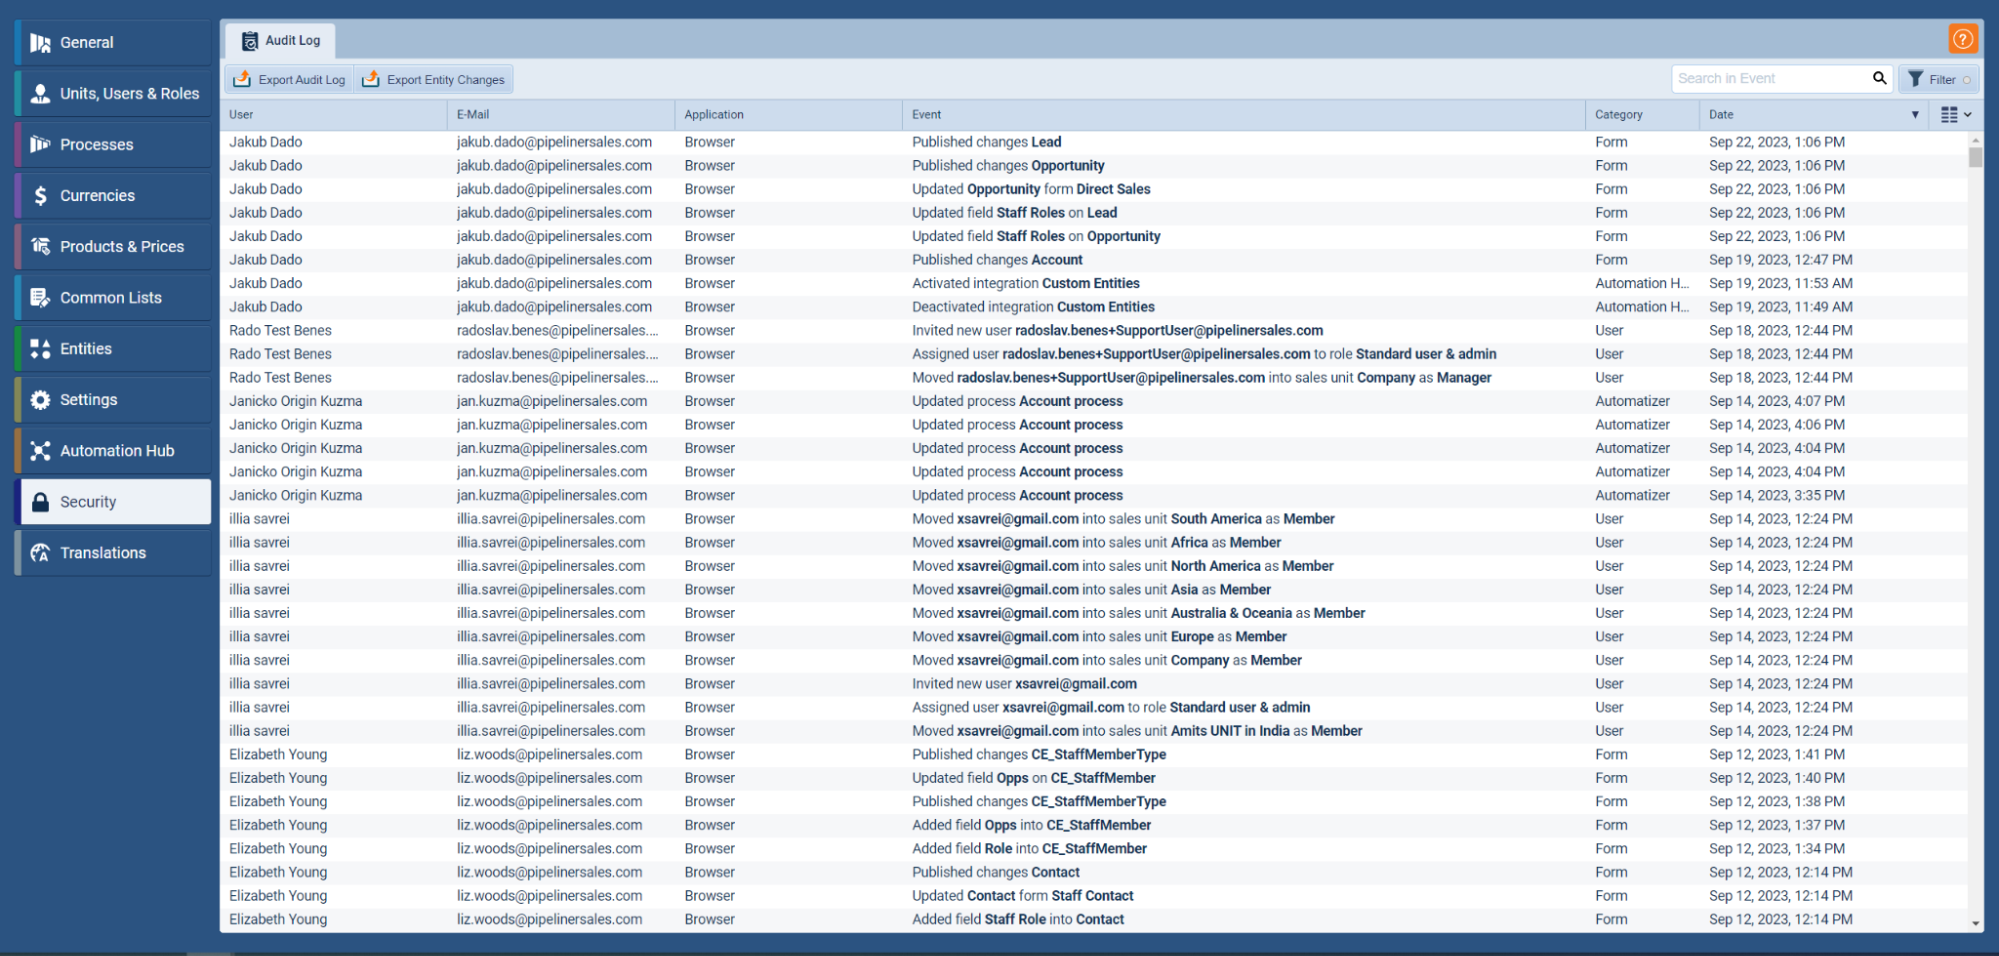
Task: Click the search magnifier icon
Action: pyautogui.click(x=1879, y=78)
